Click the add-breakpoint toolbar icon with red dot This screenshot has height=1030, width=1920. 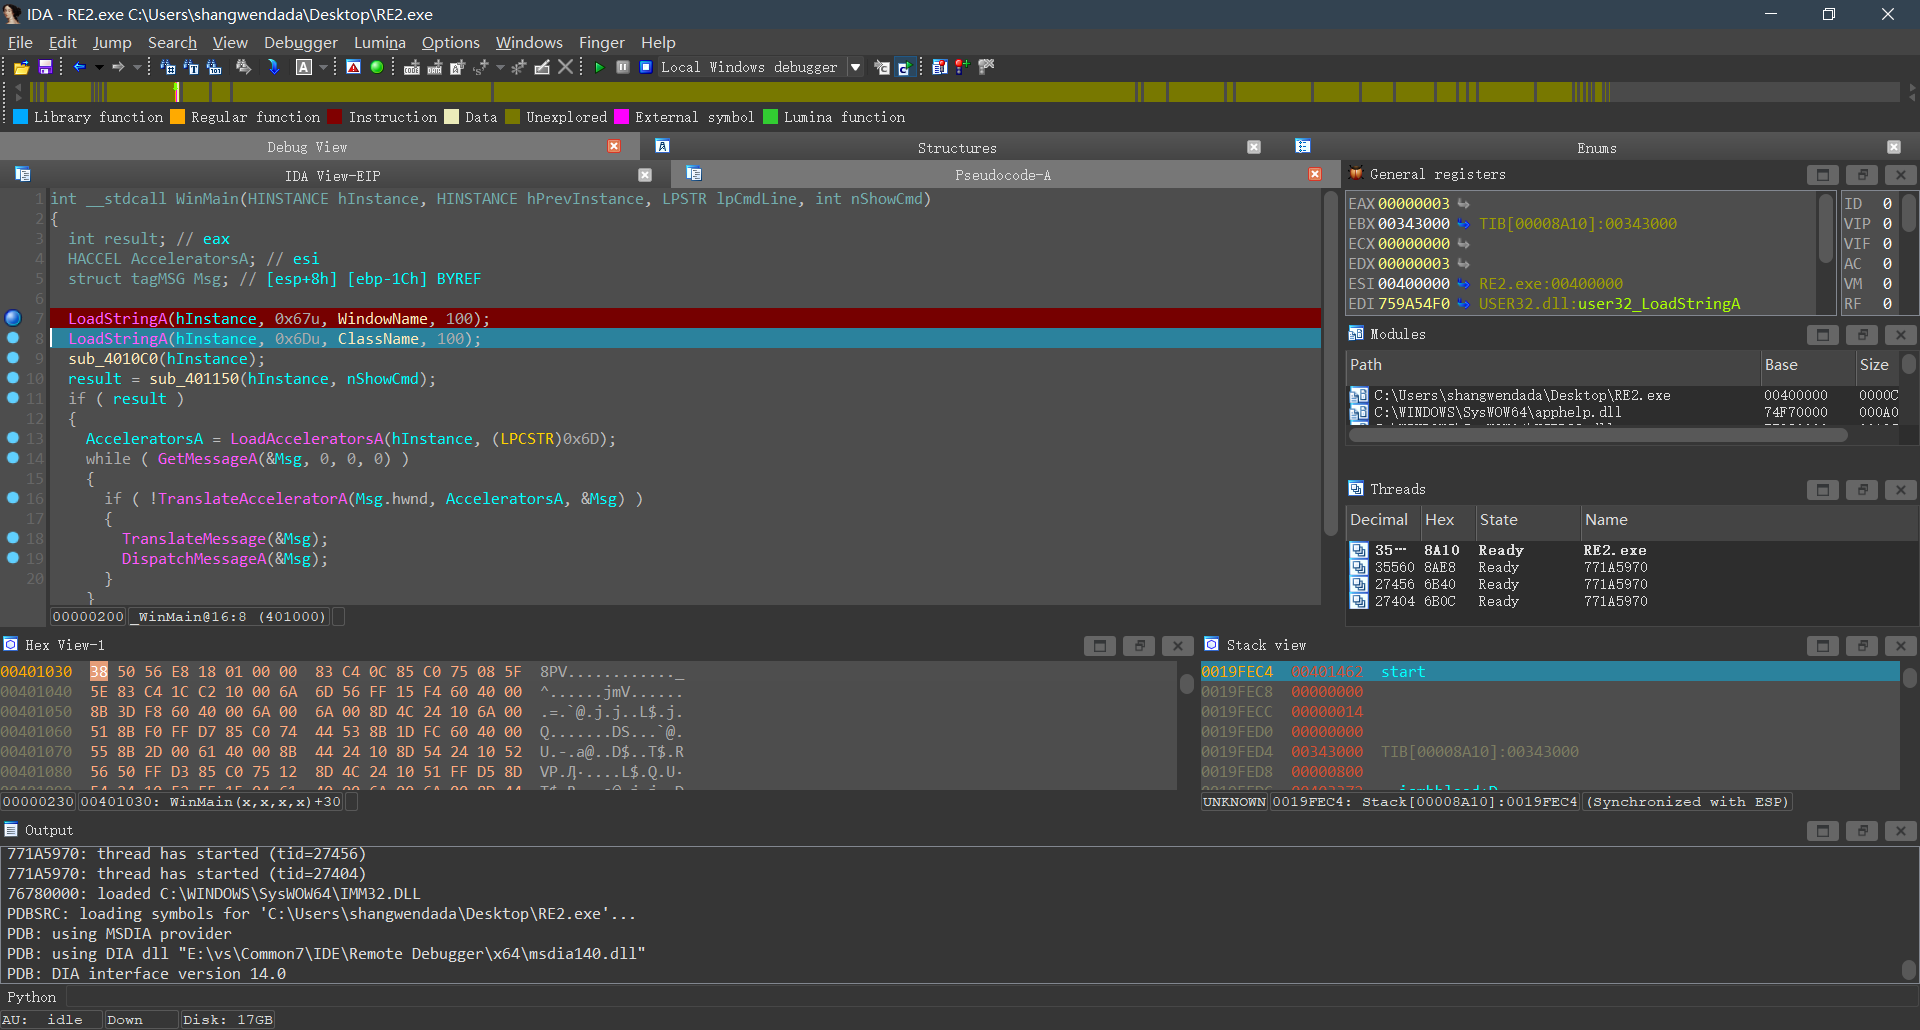click(x=961, y=67)
